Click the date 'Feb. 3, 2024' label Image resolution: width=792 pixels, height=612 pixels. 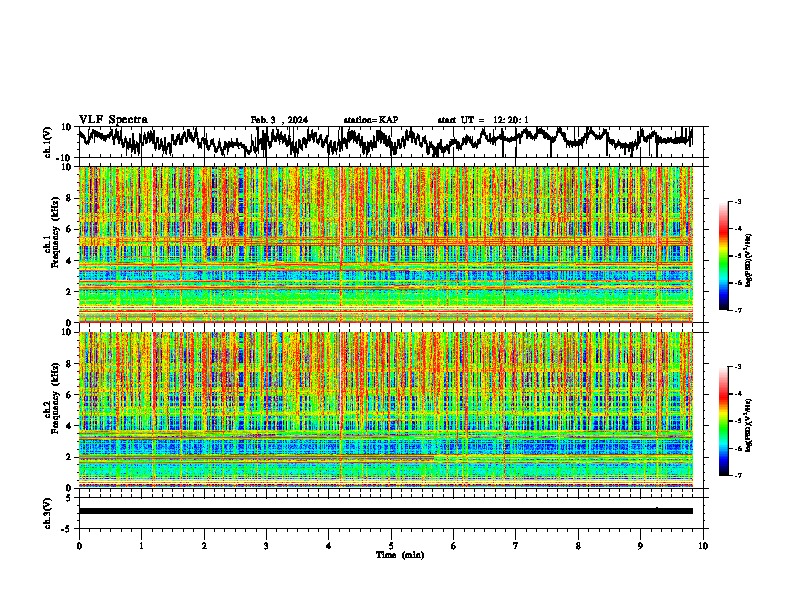coord(279,120)
